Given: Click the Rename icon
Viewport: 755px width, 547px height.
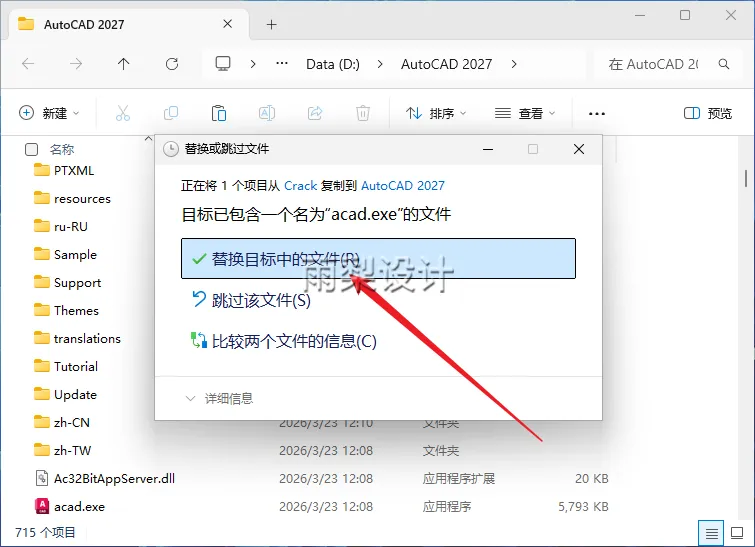Looking at the screenshot, I should pyautogui.click(x=267, y=113).
